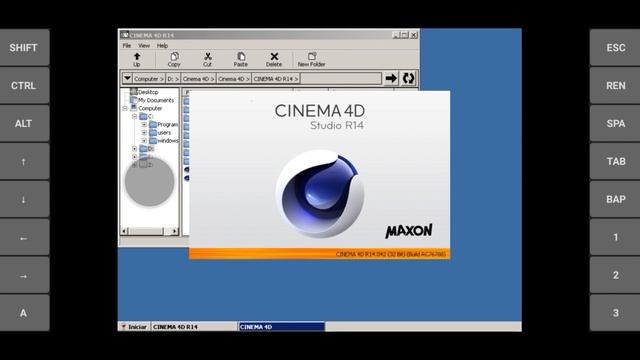This screenshot has width=640, height=360.
Task: Switch to CINEMA 4D R14 taskbar window
Action: point(194,327)
